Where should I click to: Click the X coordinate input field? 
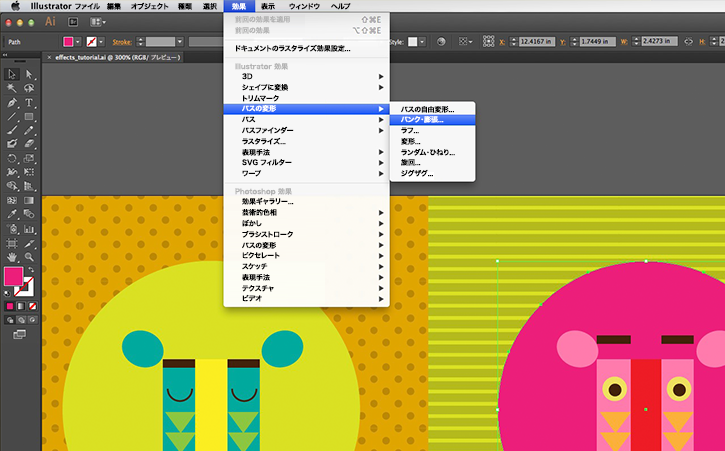tap(536, 42)
